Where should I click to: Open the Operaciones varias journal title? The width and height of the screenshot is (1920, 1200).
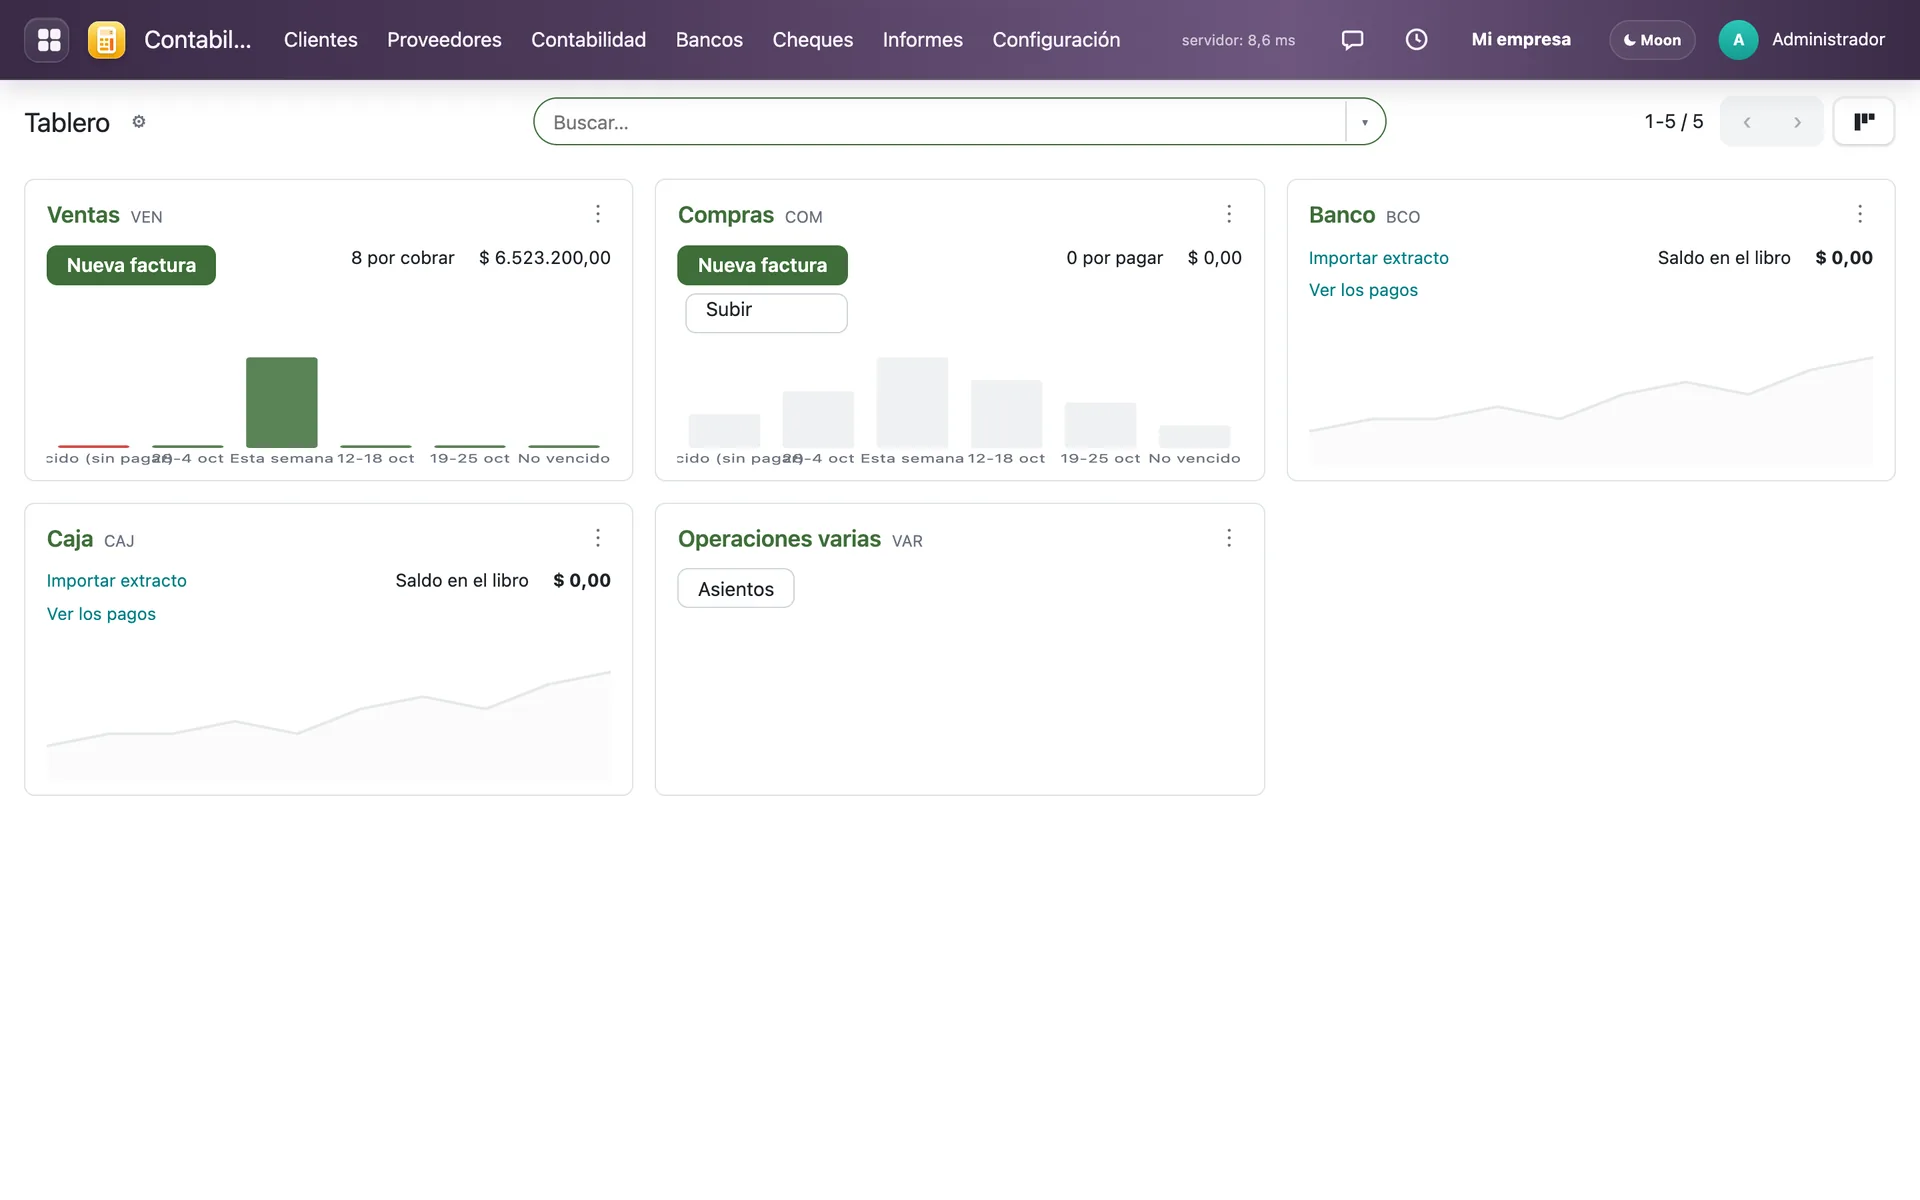[779, 539]
